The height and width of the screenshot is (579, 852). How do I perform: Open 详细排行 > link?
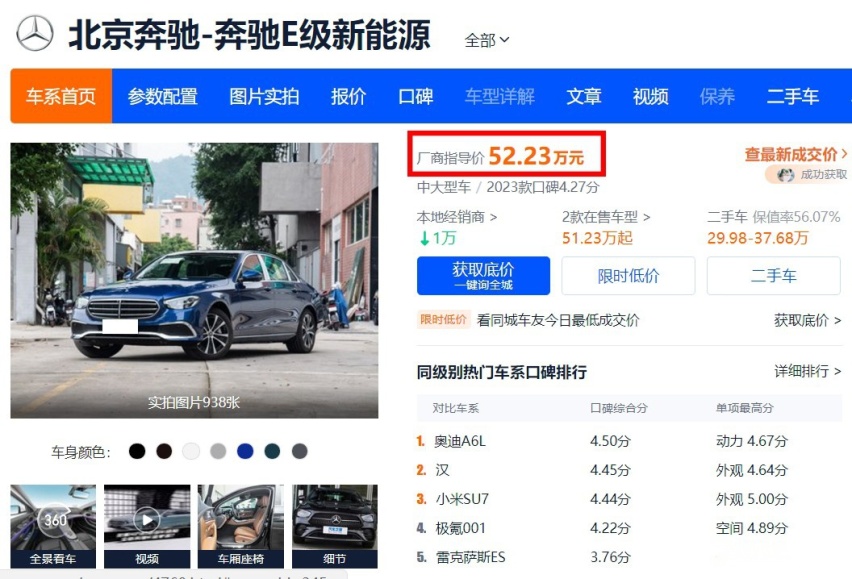tap(807, 372)
